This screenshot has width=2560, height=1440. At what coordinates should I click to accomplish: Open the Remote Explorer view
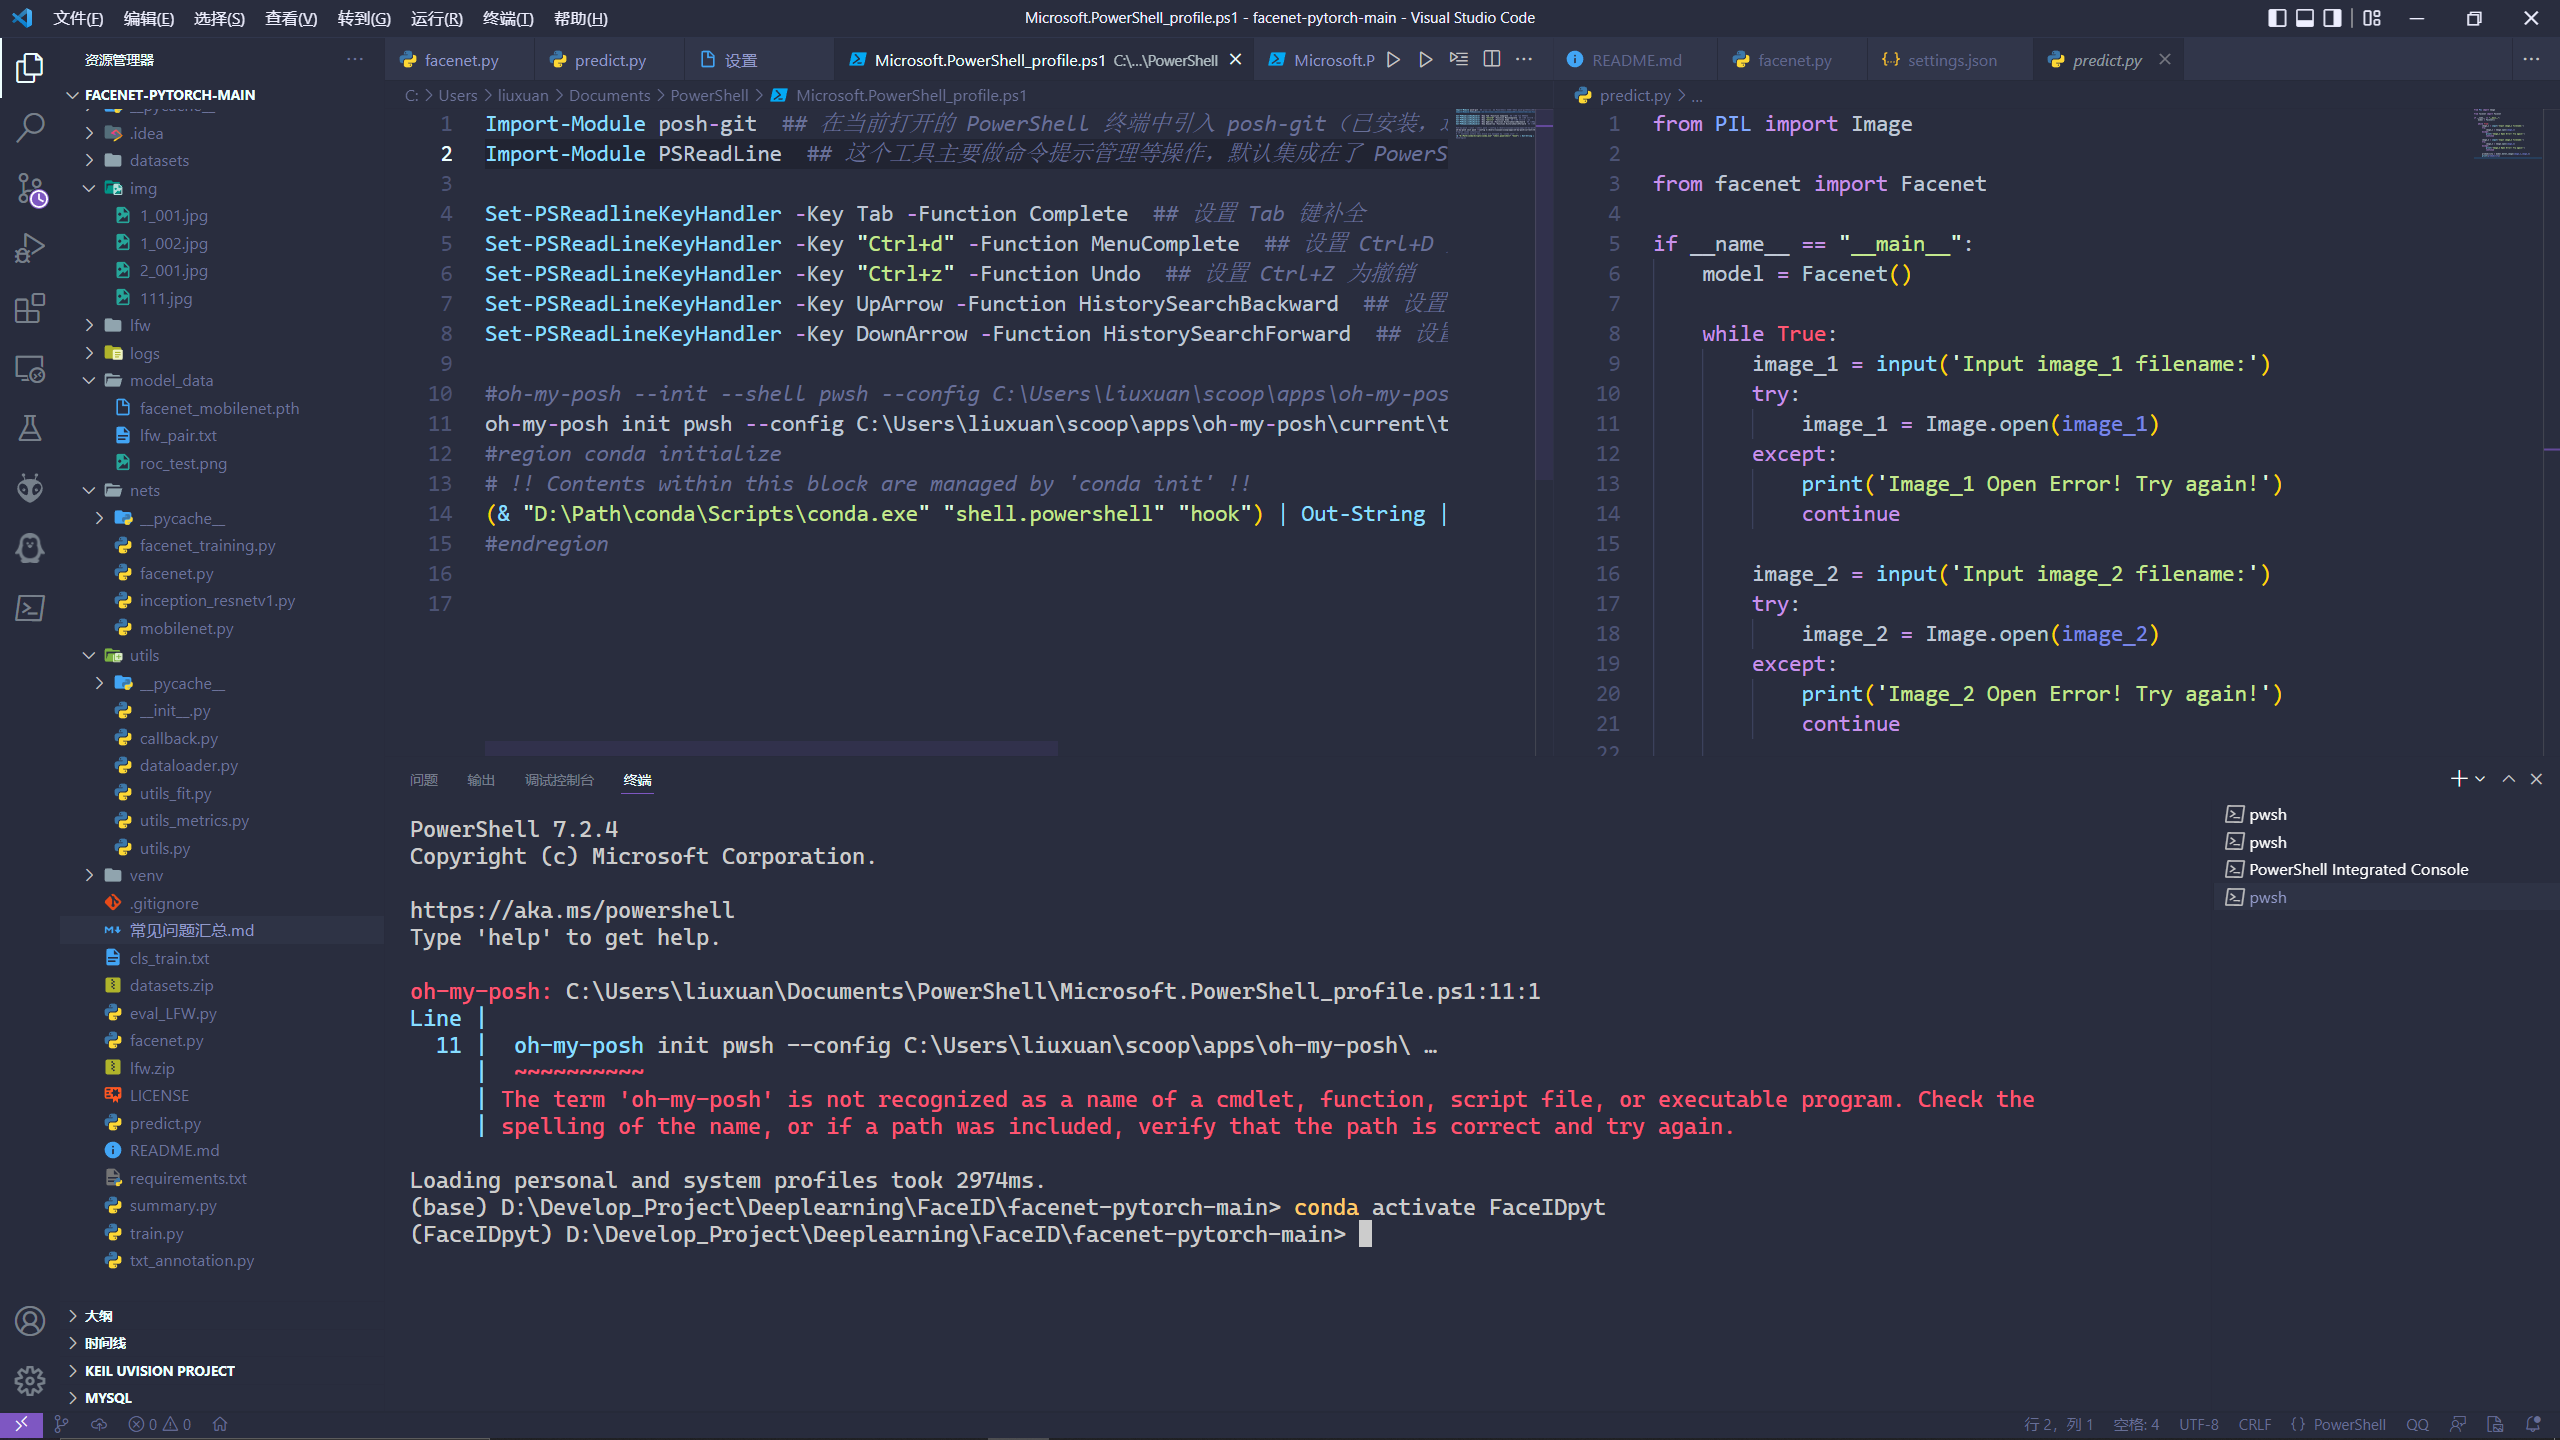coord(29,368)
